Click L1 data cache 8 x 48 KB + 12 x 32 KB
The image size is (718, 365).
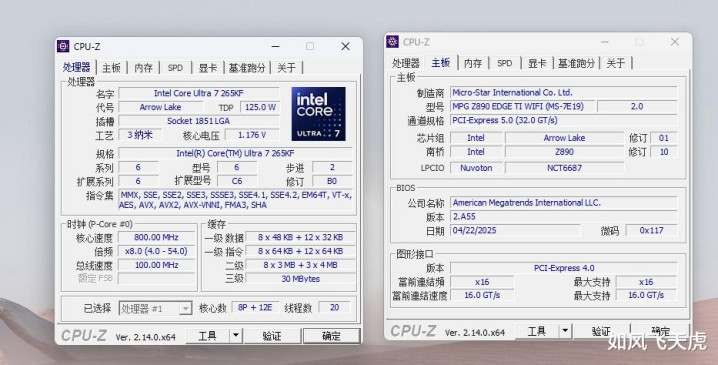coord(300,237)
